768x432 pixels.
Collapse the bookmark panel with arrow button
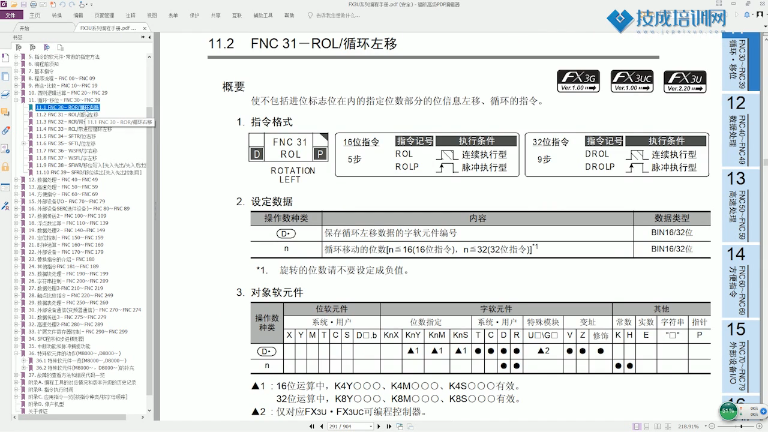coord(149,37)
